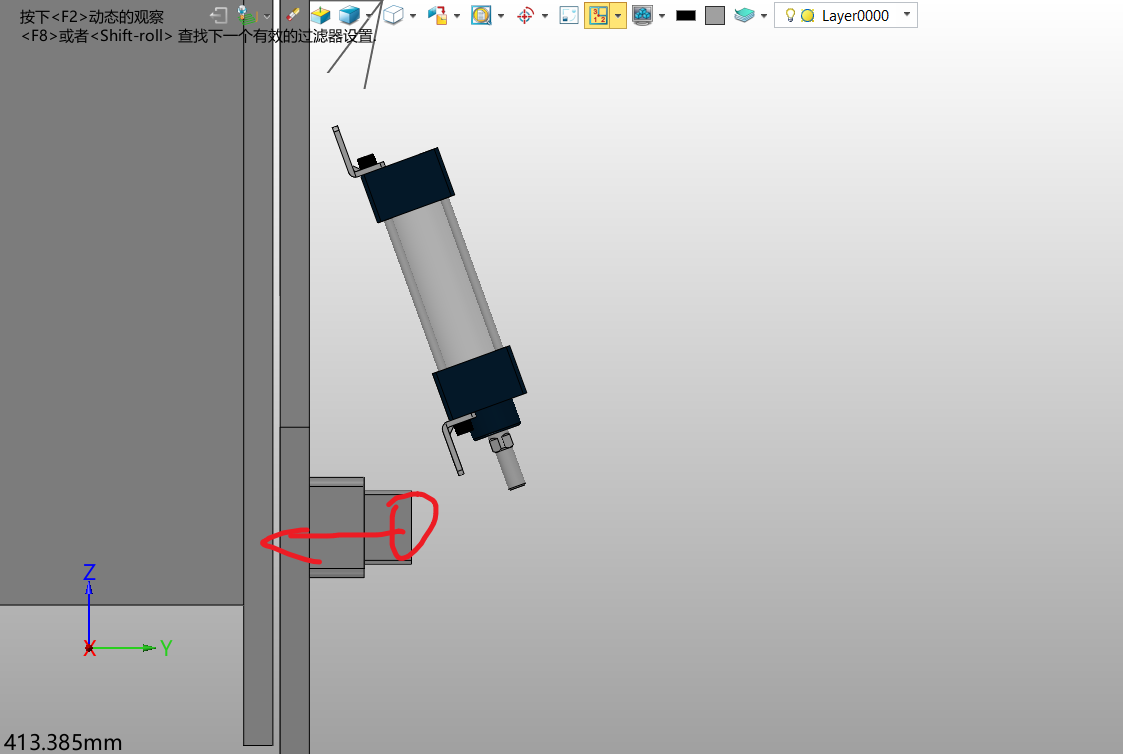Toggle the light bulb layer visibility
Image resolution: width=1123 pixels, height=754 pixels.
tap(790, 16)
